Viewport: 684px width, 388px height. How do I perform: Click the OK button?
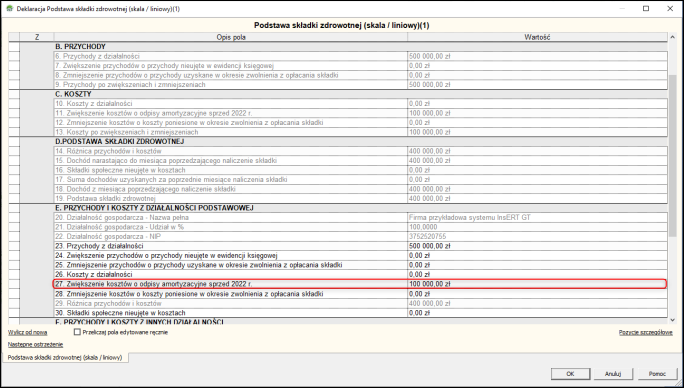(570, 374)
